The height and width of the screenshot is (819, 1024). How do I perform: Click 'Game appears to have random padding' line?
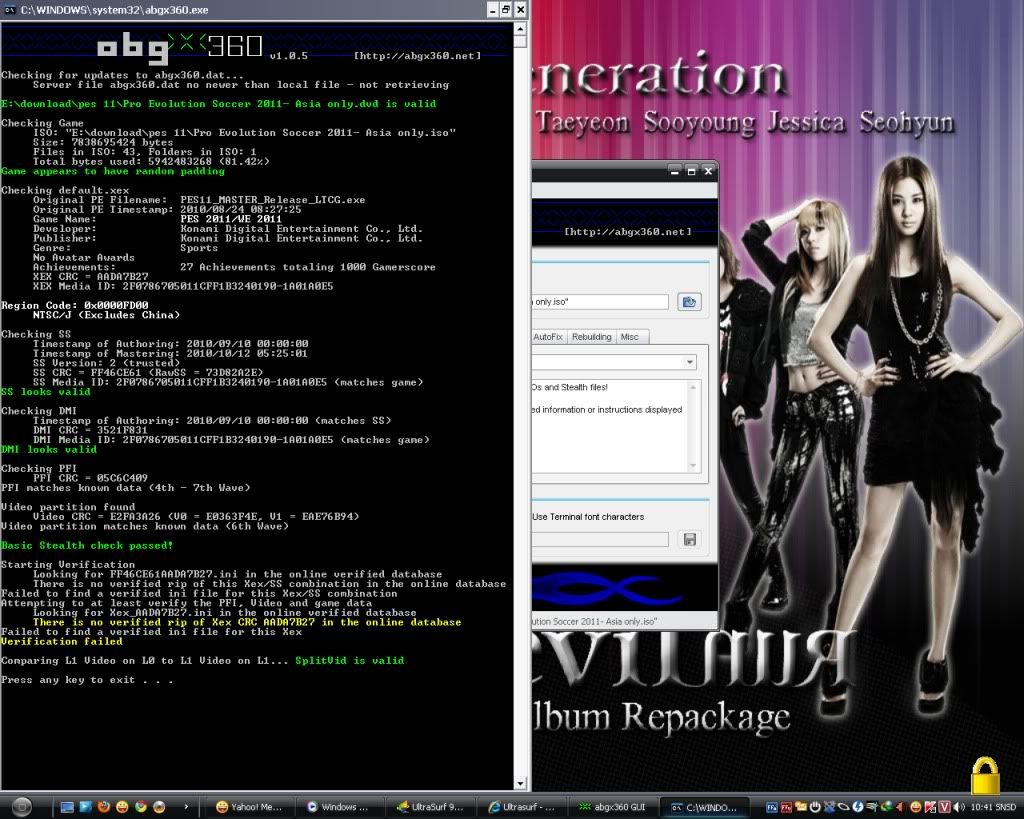tap(112, 171)
